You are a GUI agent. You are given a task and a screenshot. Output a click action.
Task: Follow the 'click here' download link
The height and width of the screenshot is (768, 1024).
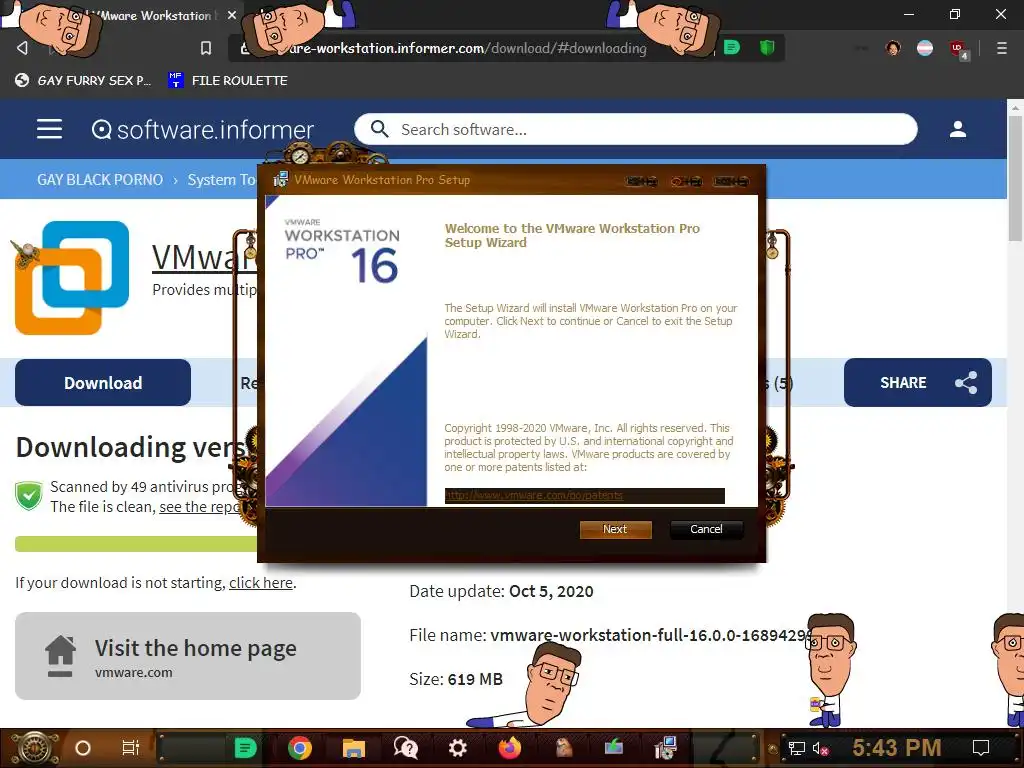(x=261, y=583)
